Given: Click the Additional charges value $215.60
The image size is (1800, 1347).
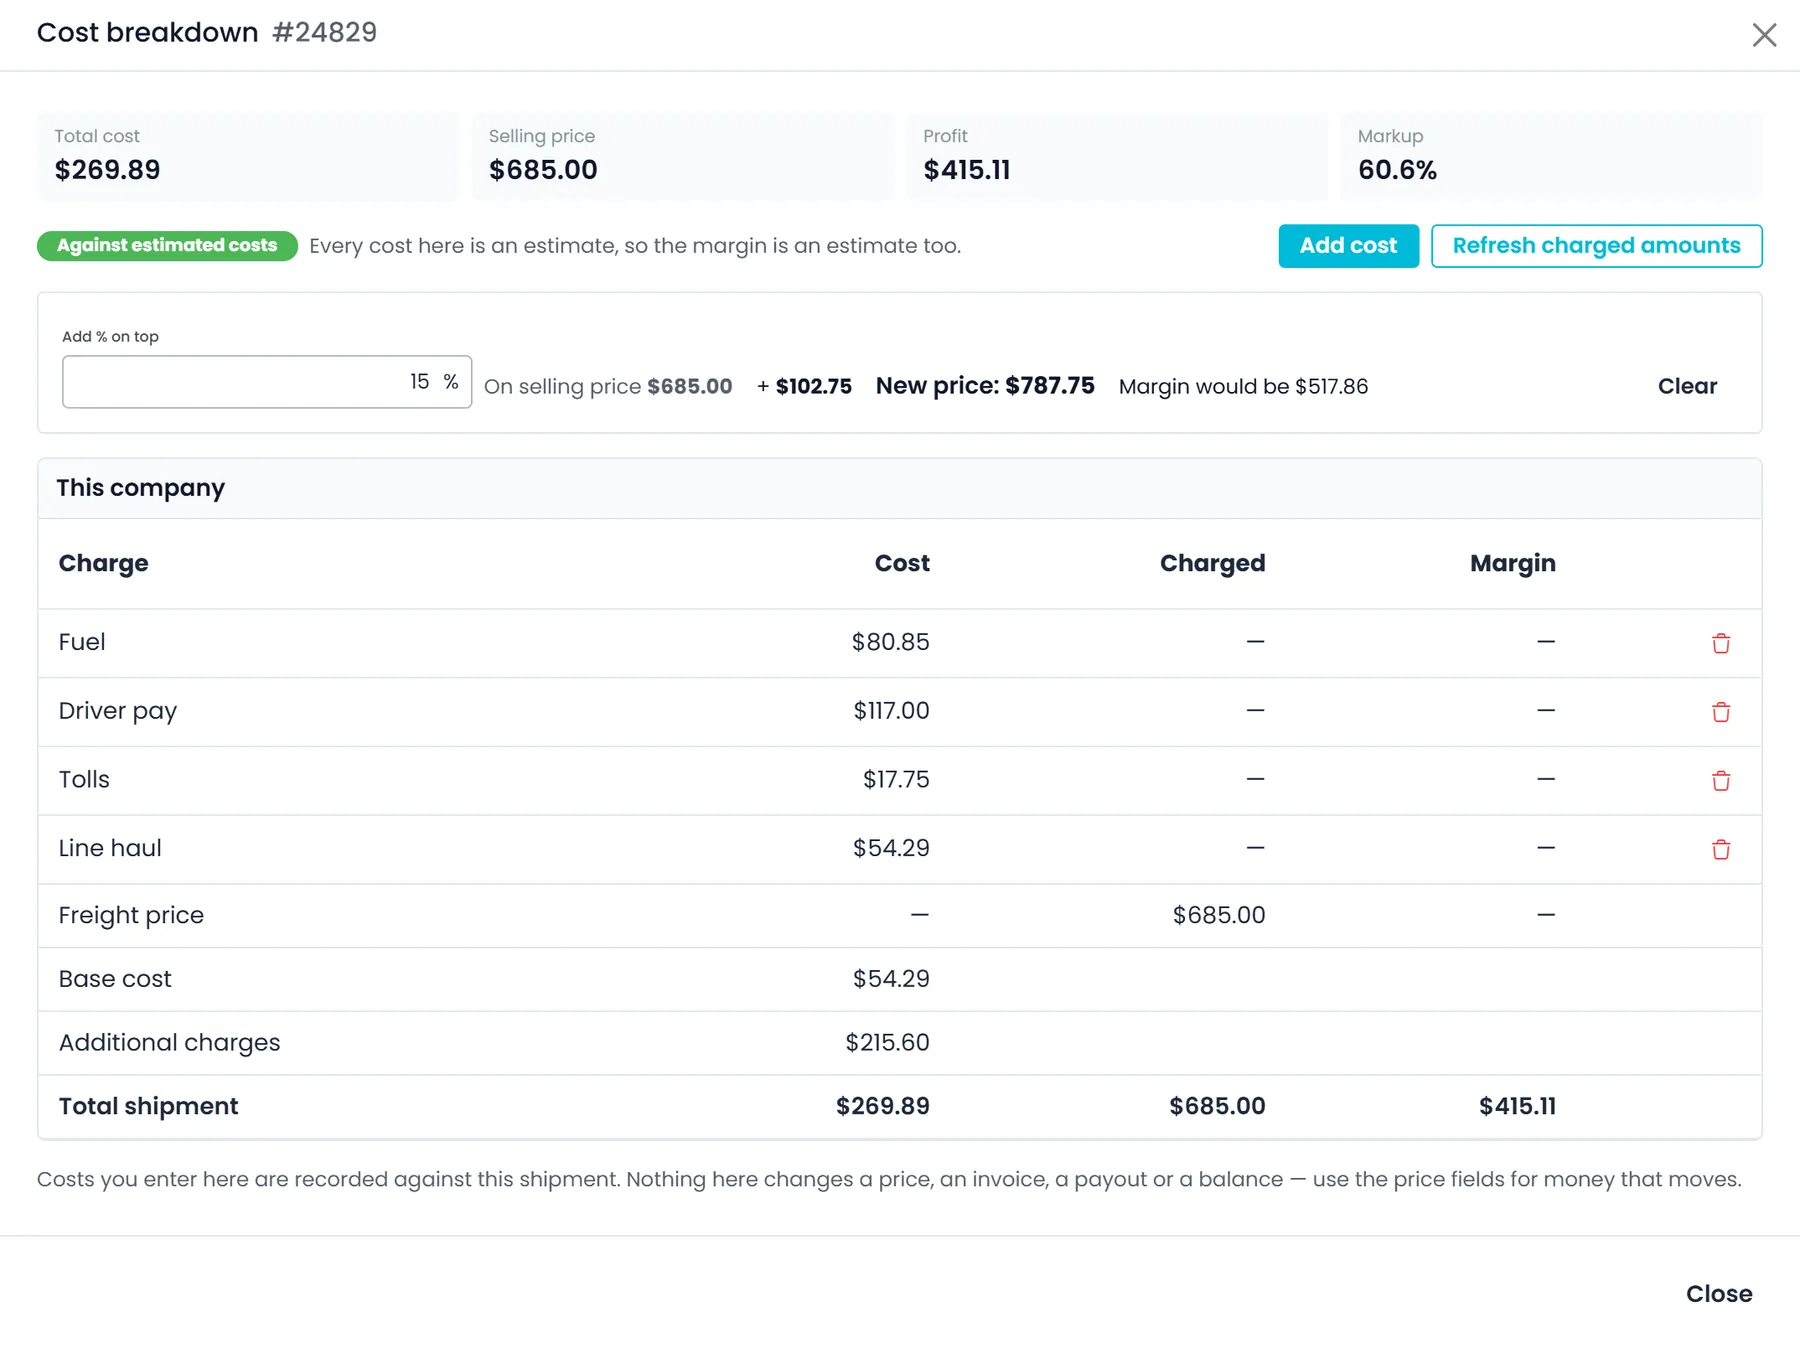Looking at the screenshot, I should [887, 1043].
